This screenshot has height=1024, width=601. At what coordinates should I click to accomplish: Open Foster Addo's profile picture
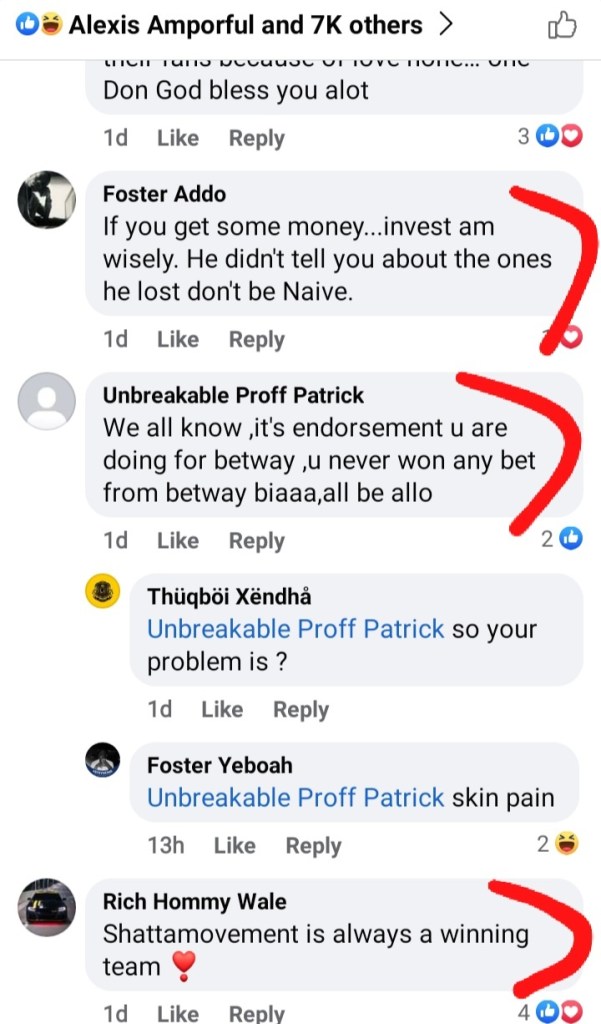[46, 199]
